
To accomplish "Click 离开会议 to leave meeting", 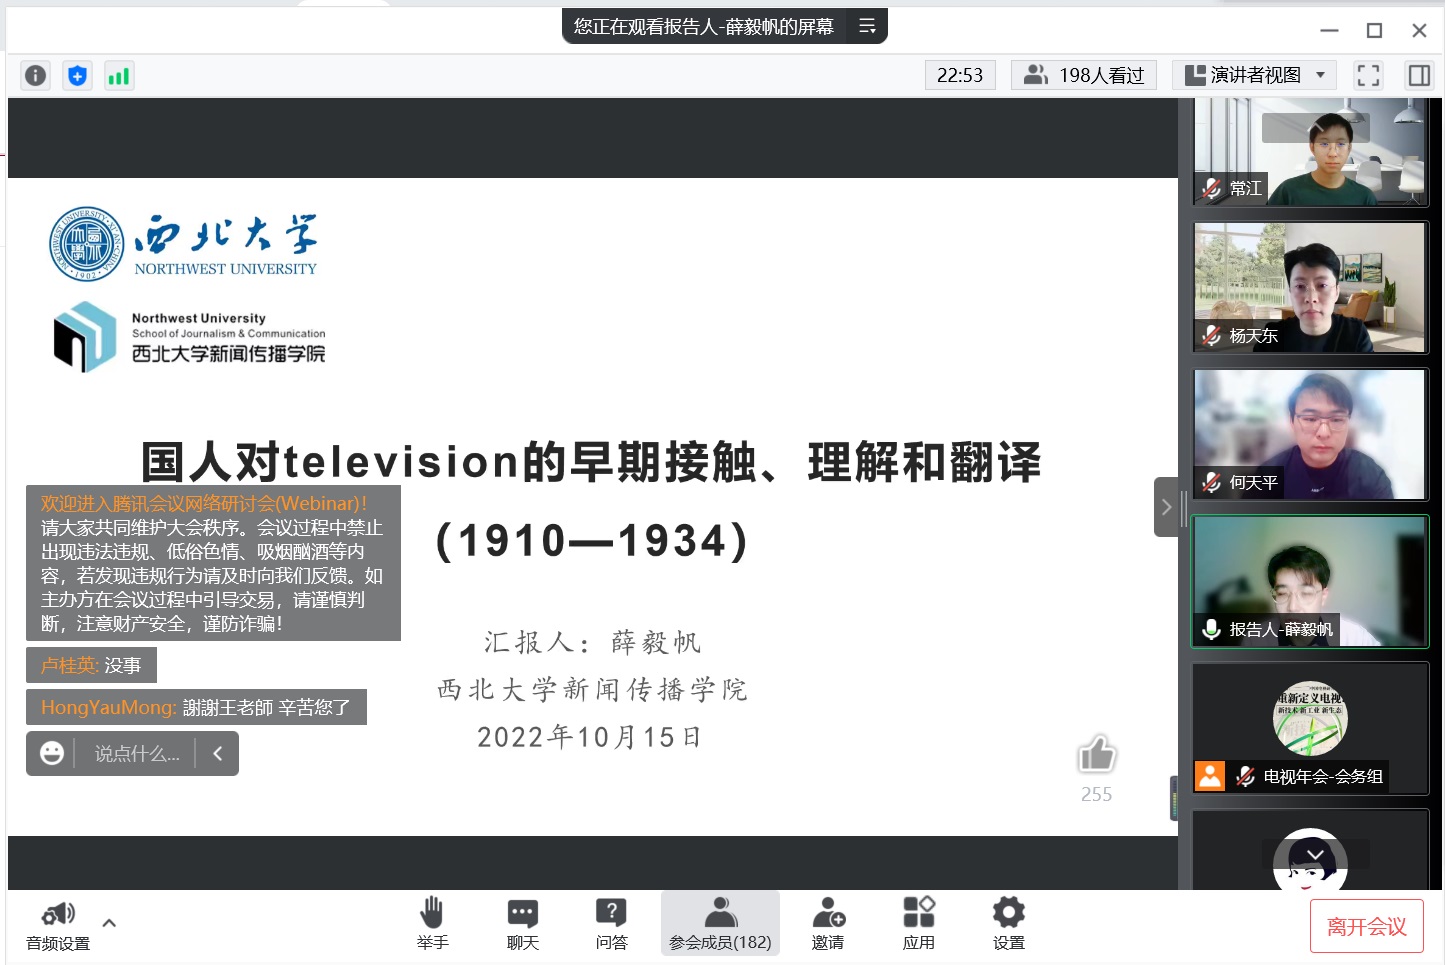I will 1366,927.
